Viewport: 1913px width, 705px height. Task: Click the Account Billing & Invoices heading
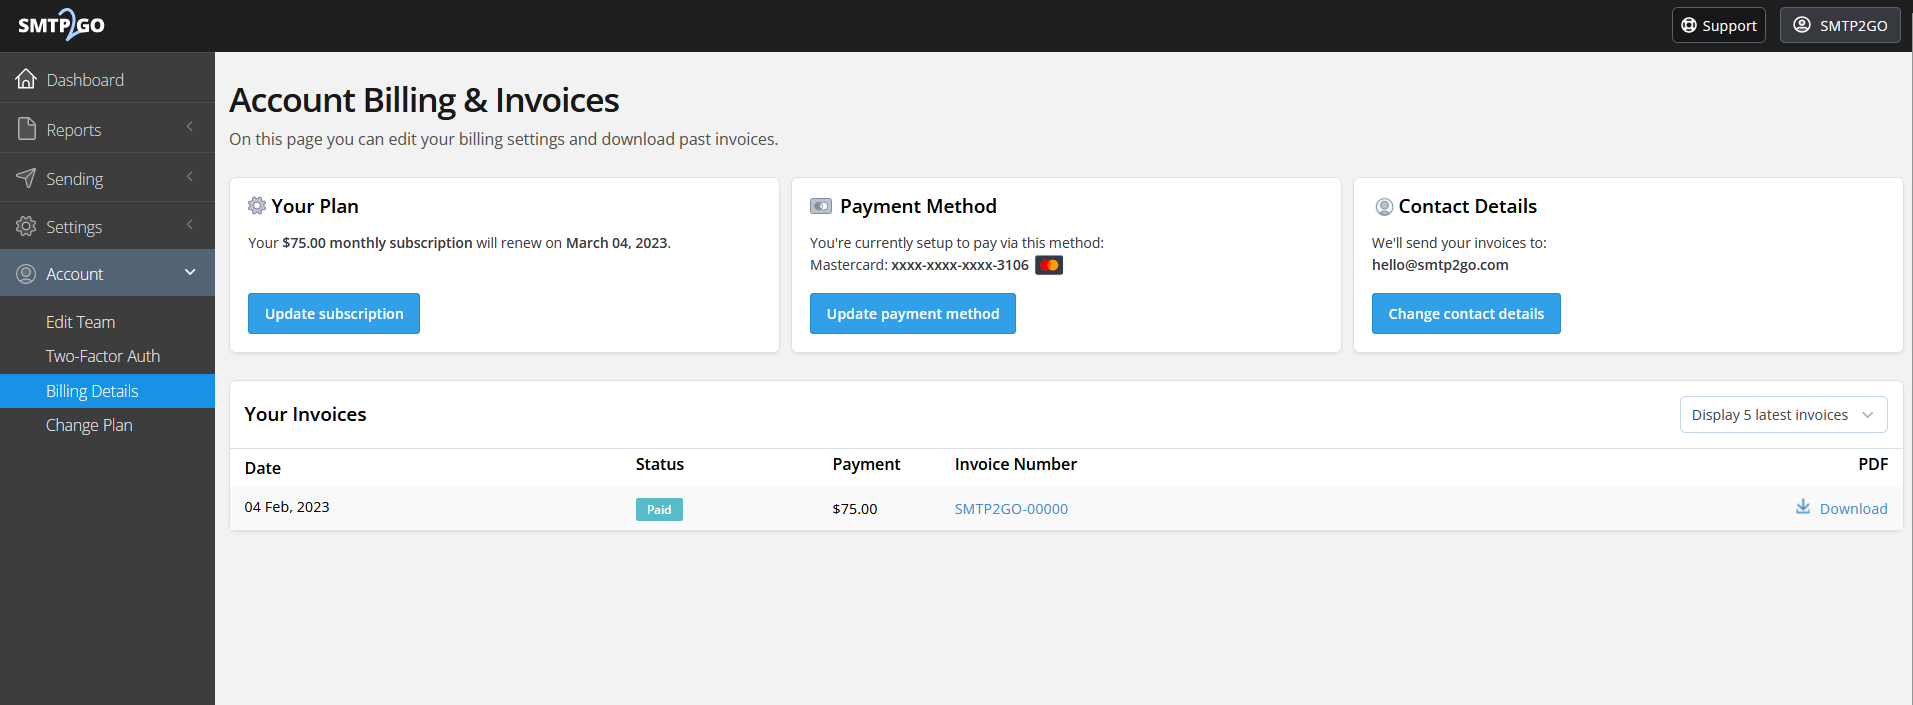click(424, 100)
